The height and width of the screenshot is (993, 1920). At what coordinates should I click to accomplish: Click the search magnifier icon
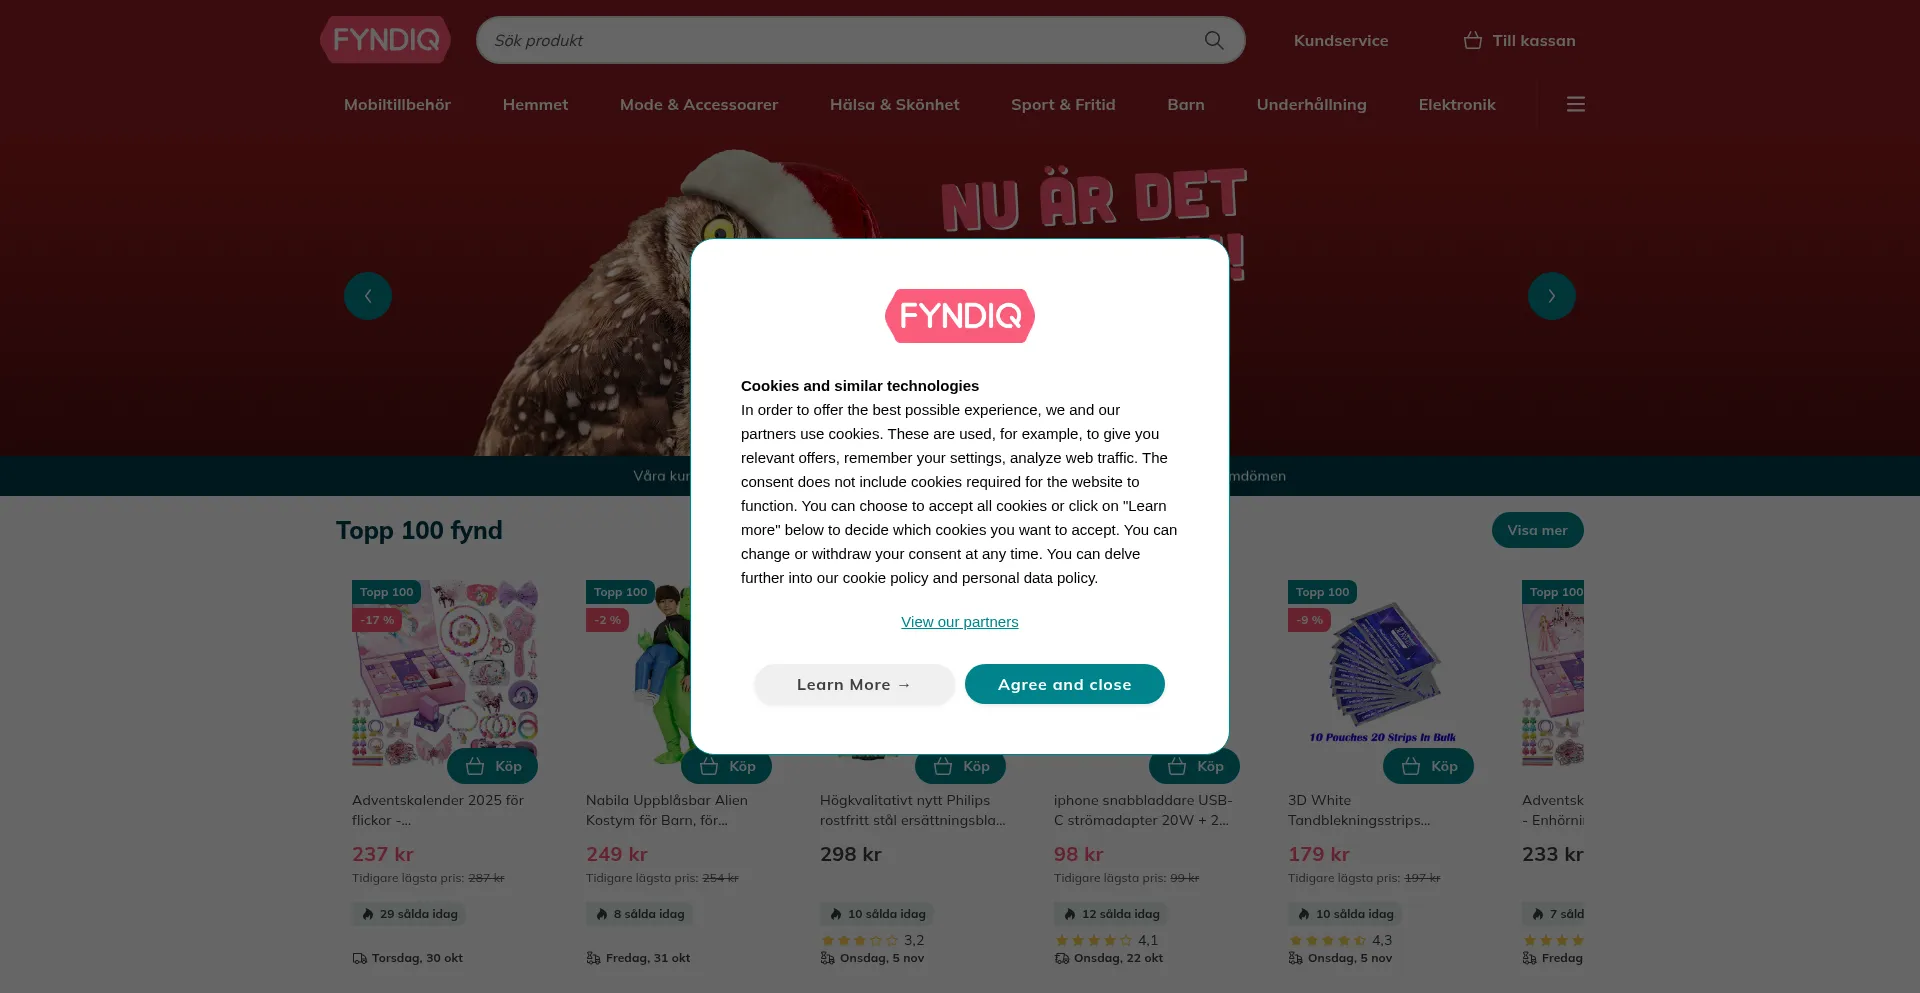click(1213, 40)
